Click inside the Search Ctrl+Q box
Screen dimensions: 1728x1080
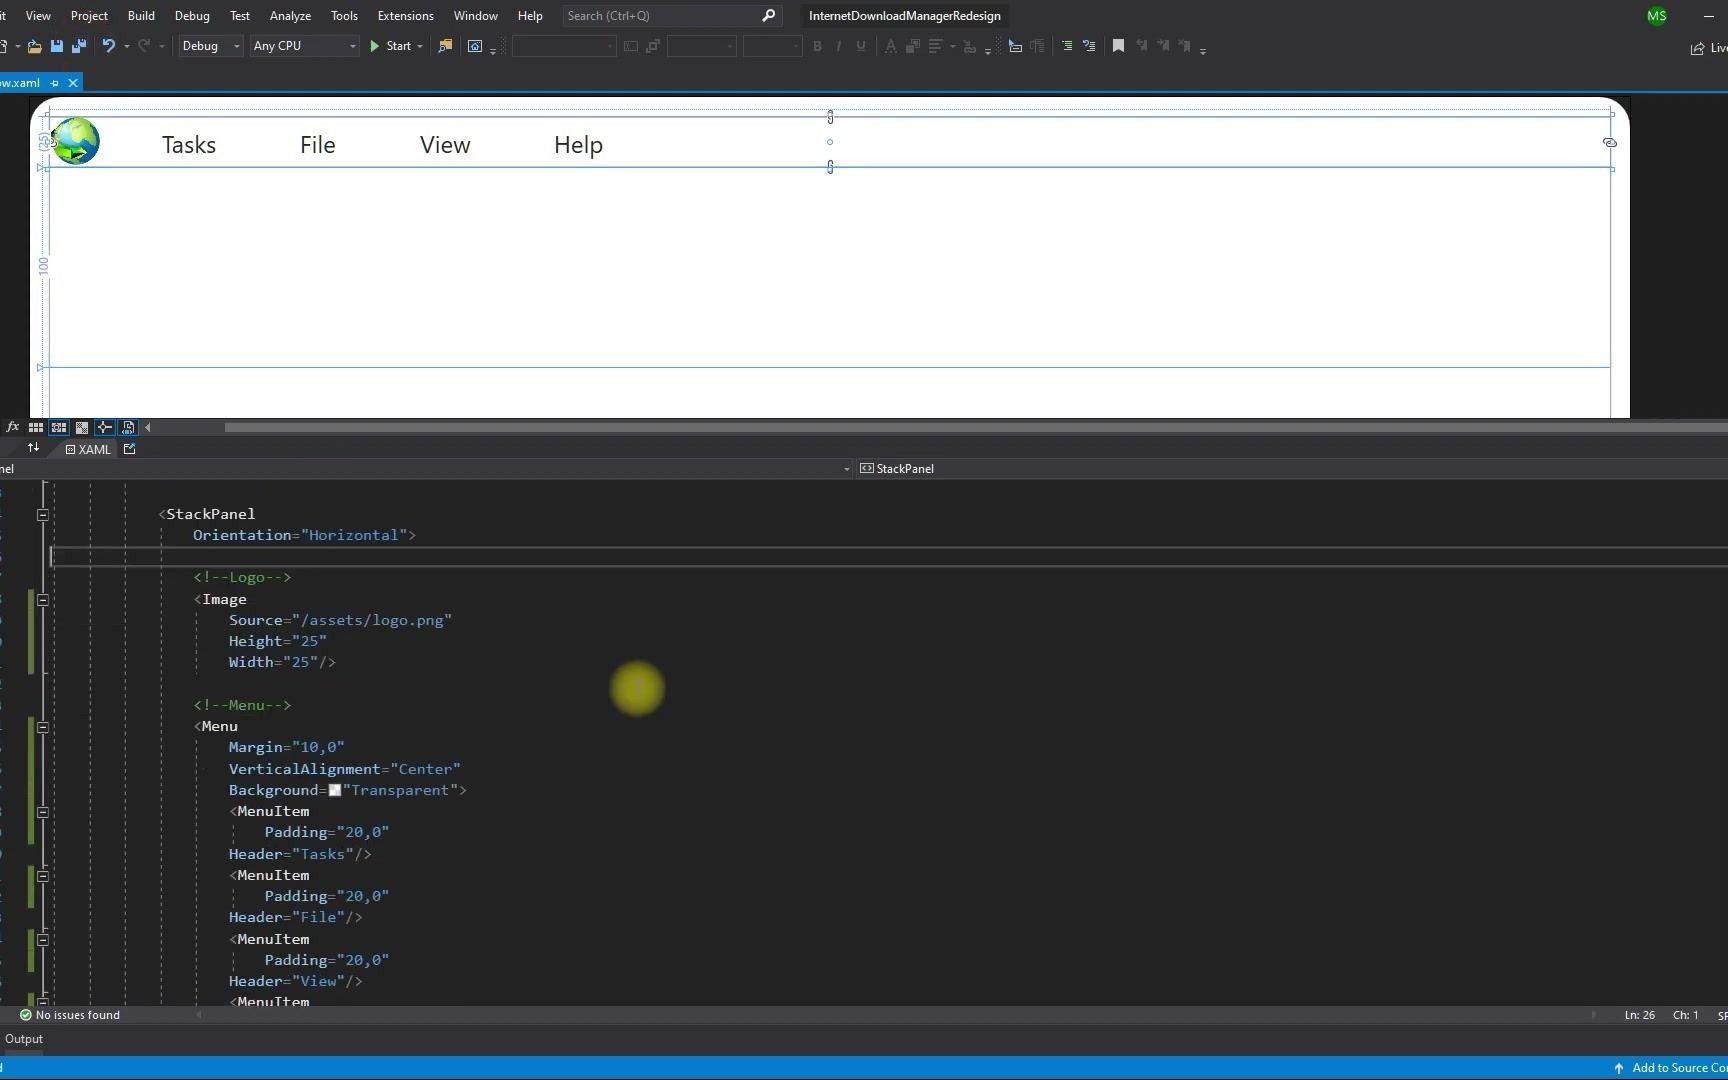[660, 15]
